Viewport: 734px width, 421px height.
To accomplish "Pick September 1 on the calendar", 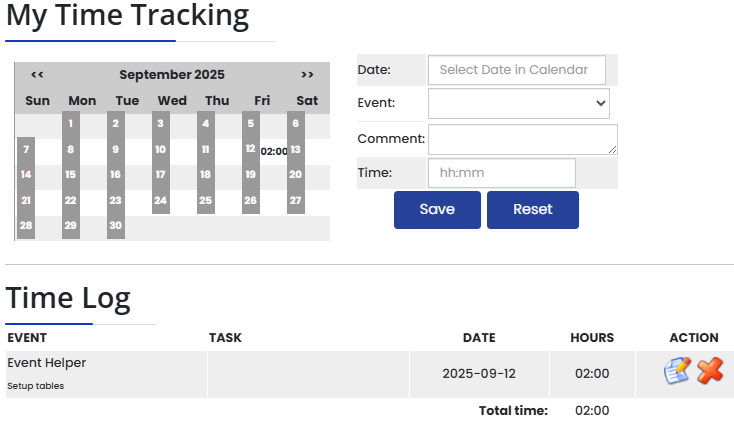I will 71,124.
